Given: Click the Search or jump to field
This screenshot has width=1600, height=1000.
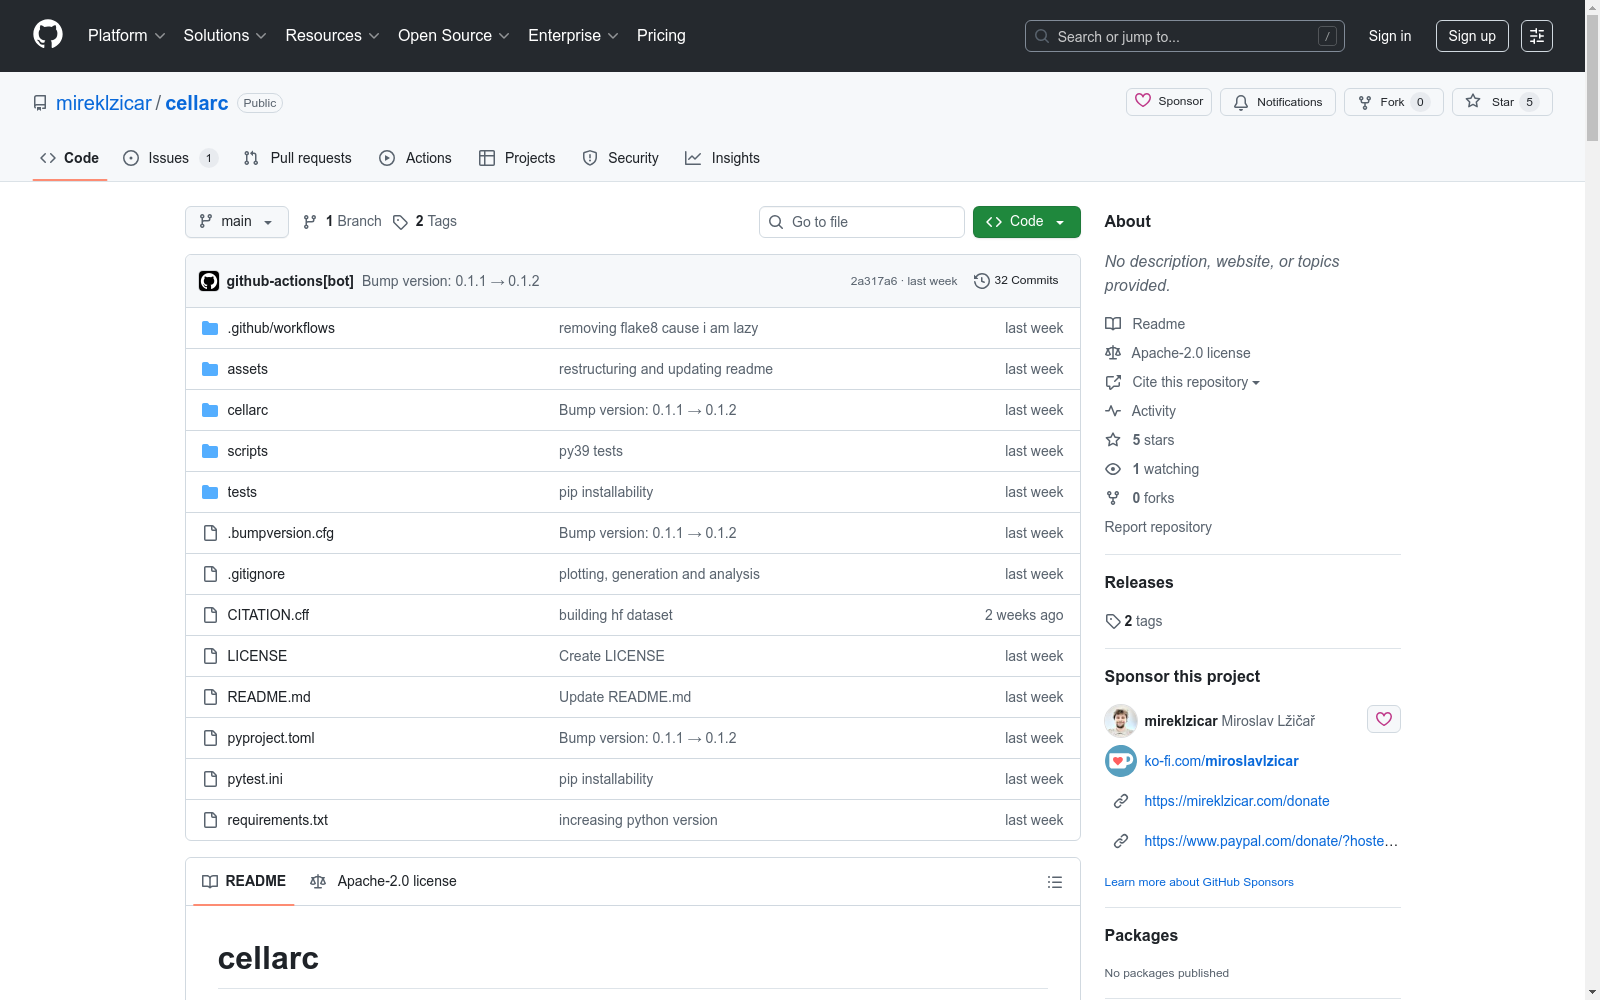Looking at the screenshot, I should [x=1185, y=36].
